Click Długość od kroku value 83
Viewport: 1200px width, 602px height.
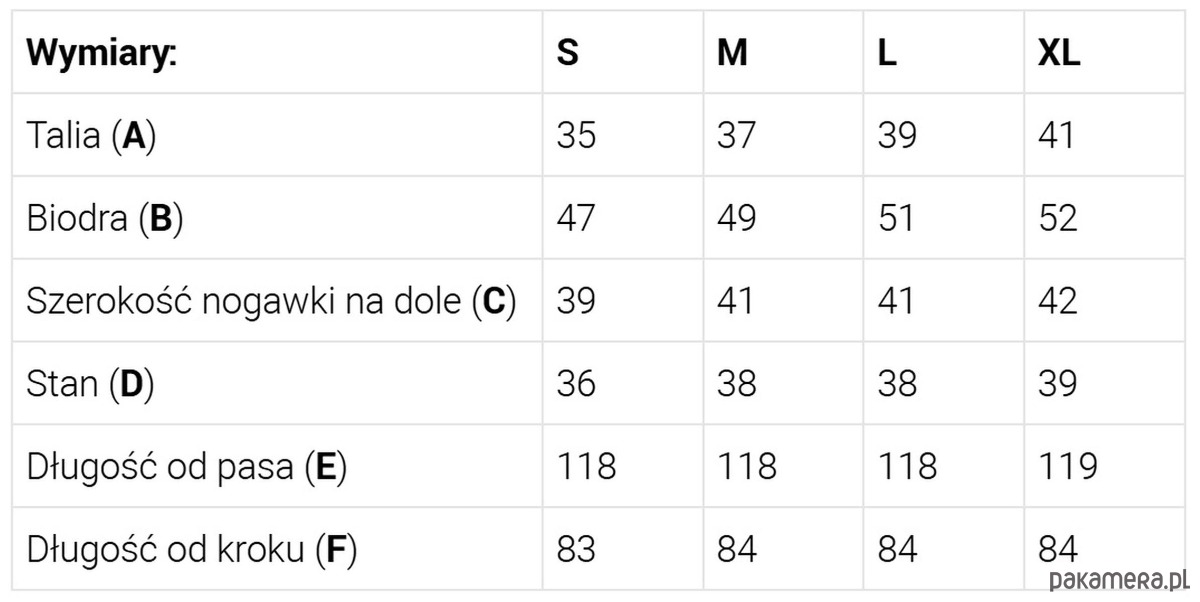(x=576, y=550)
